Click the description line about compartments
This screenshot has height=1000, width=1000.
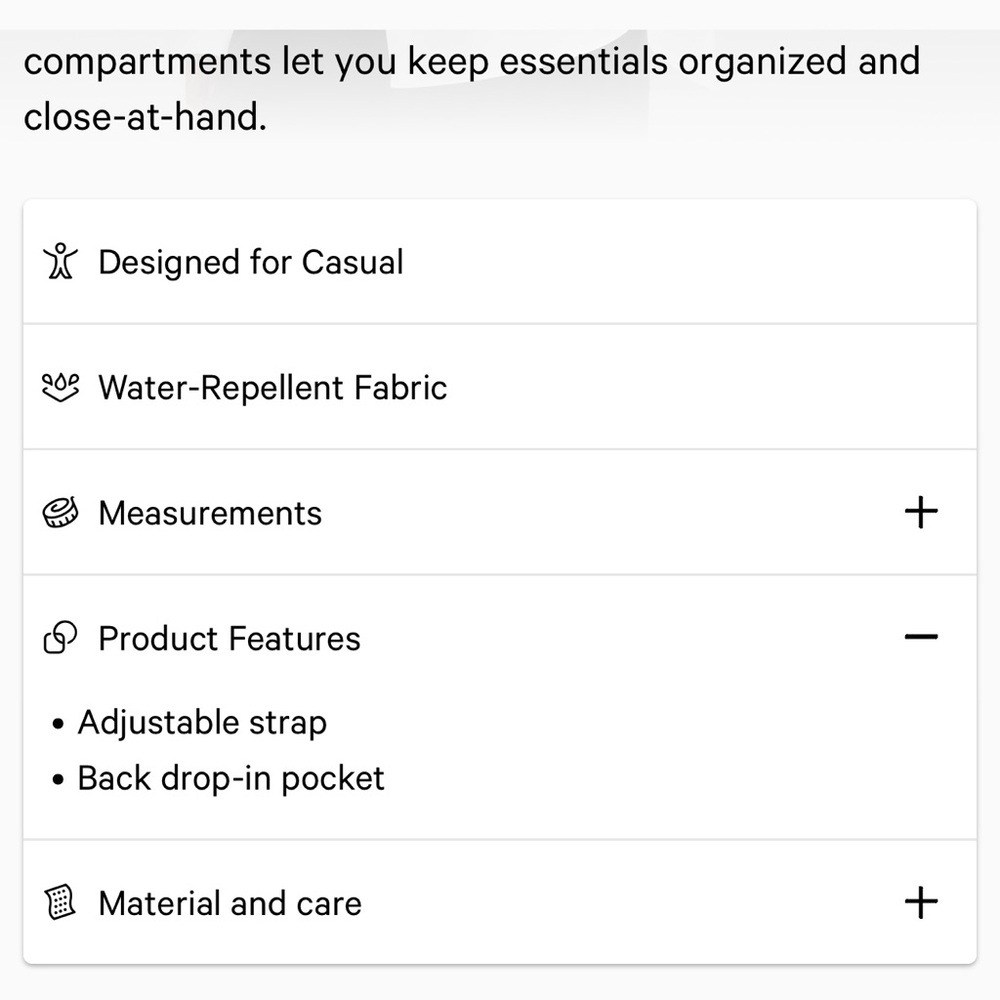[x=470, y=61]
